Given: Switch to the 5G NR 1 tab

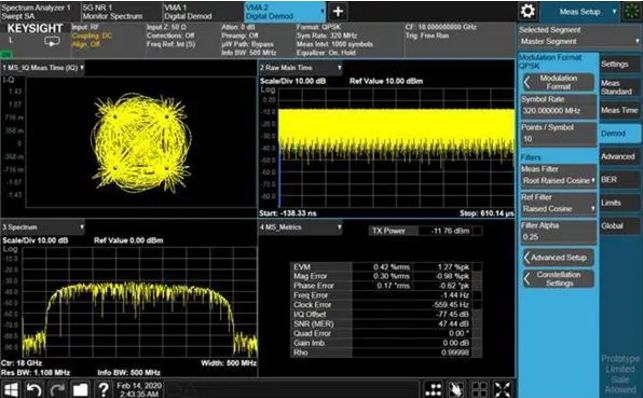Looking at the screenshot, I should [121, 11].
